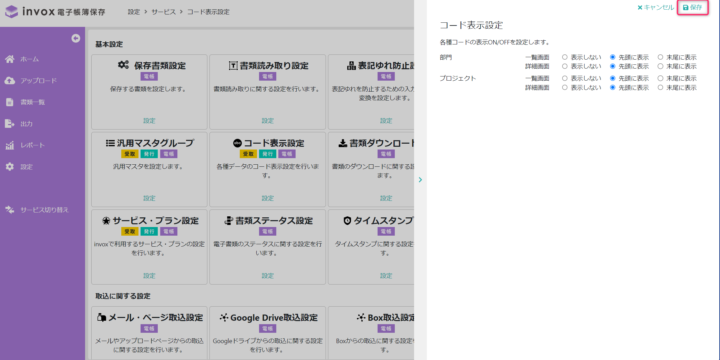The image size is (720, 360).
Task: Click the Google Drive取込設定 icon
Action: (224, 317)
